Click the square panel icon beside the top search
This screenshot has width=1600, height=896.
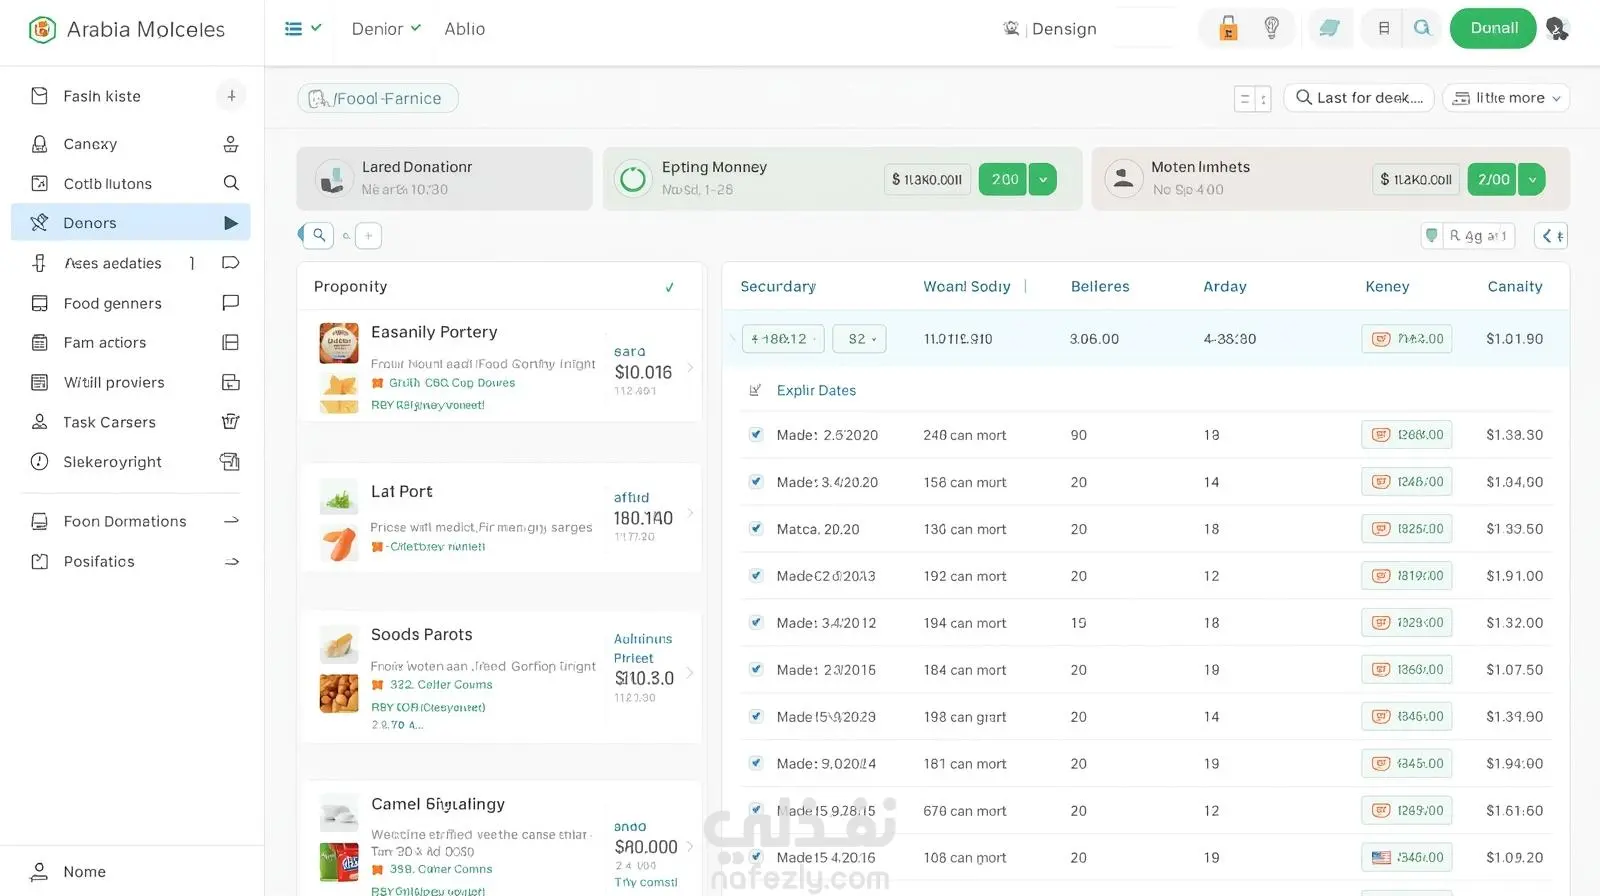[x=1384, y=28]
